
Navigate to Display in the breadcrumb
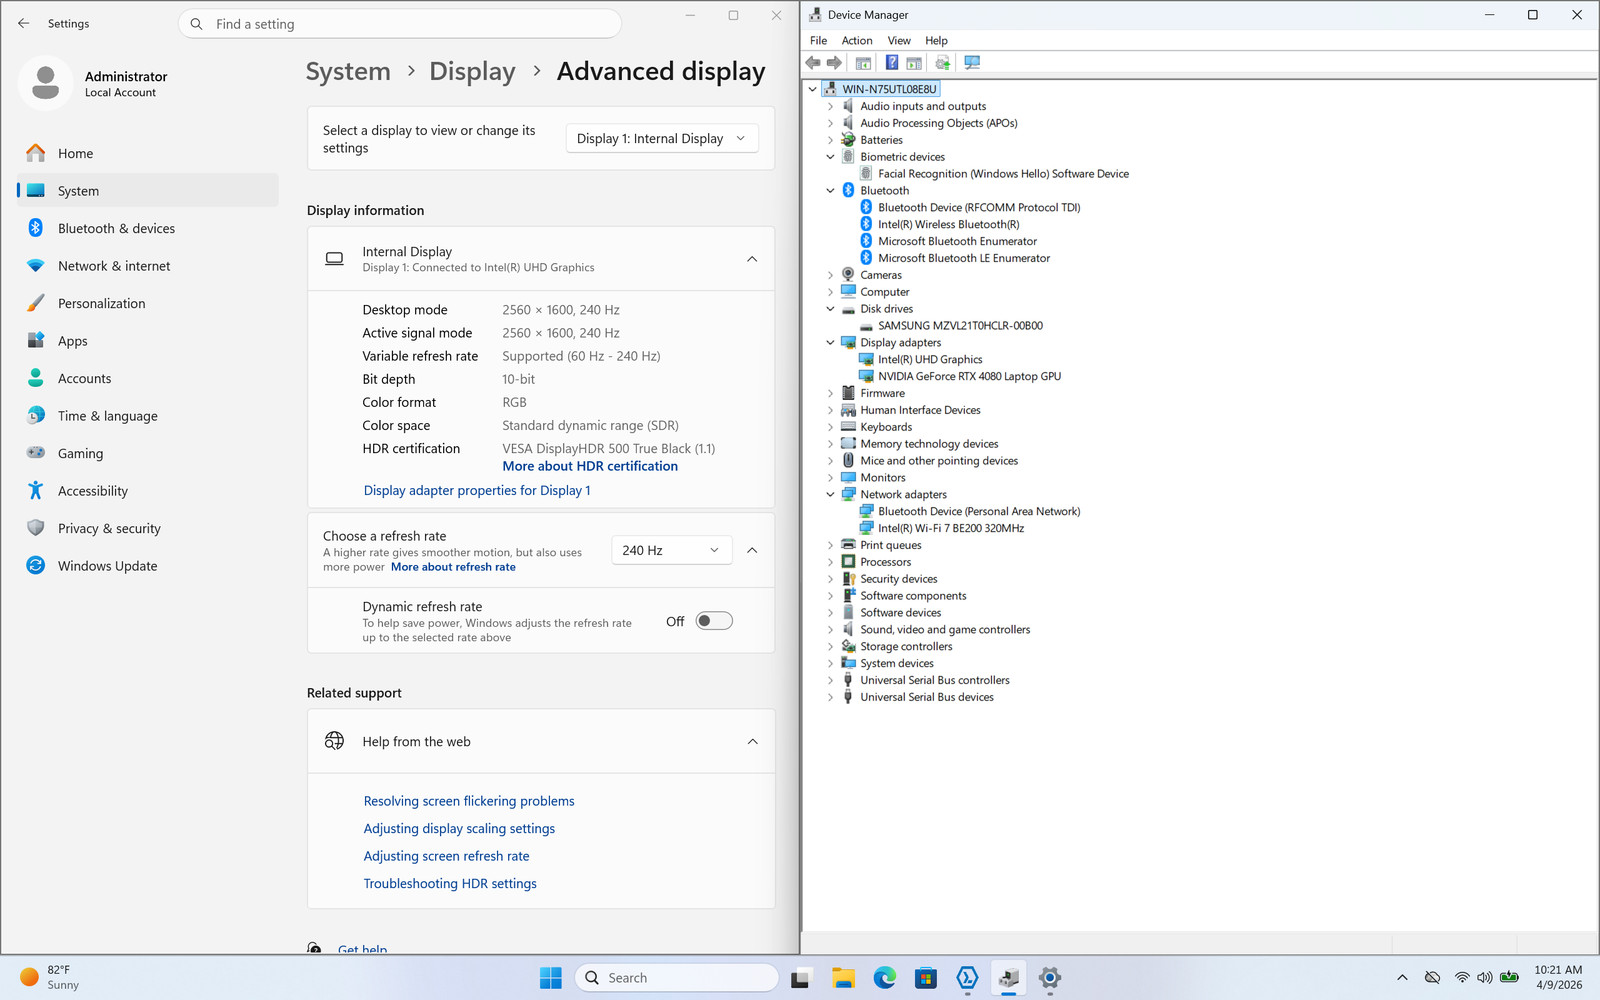pyautogui.click(x=472, y=72)
